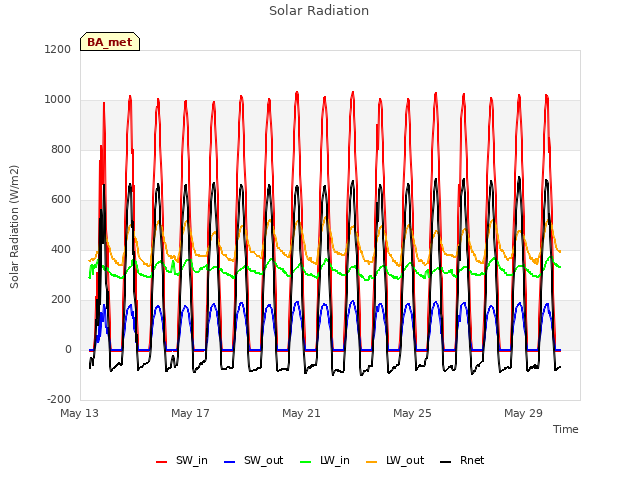640x480 pixels.
Task: Toggle the SW_in legend entry
Action: click(x=182, y=460)
